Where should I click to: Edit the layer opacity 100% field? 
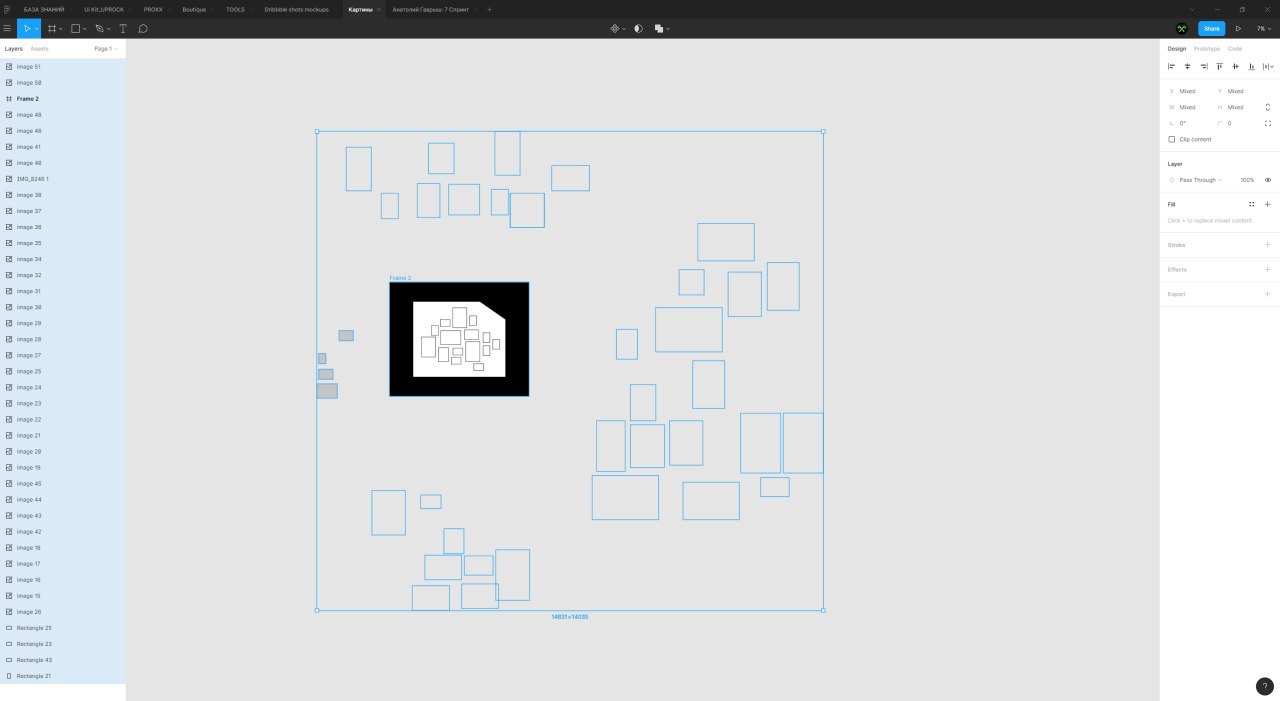(x=1247, y=180)
